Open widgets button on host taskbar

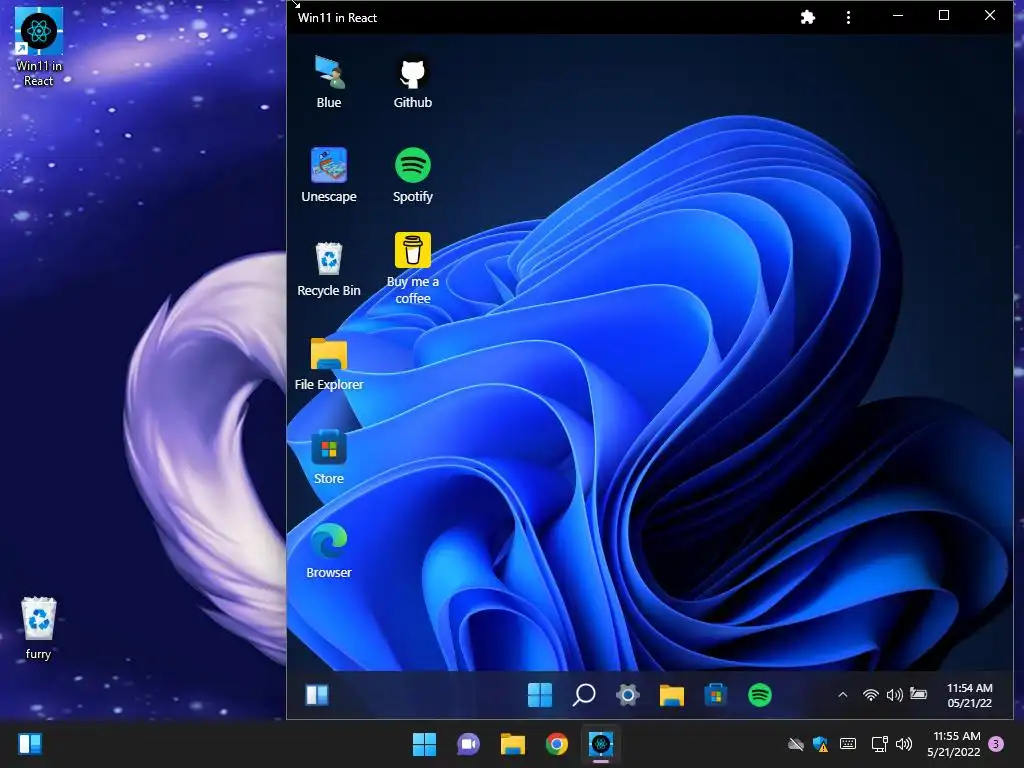tap(29, 744)
